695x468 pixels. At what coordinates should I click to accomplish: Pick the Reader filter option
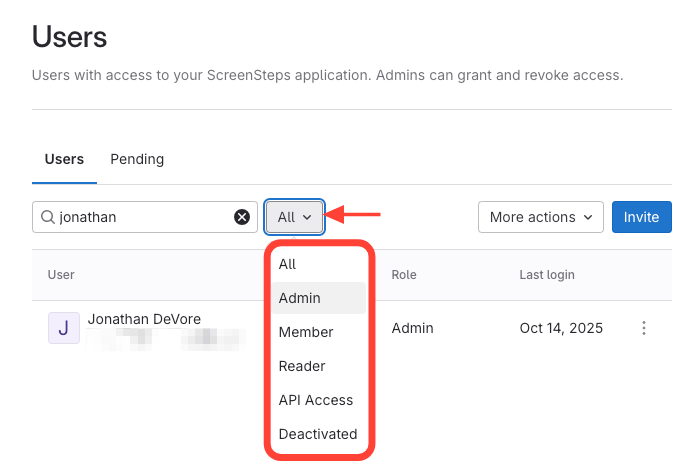click(x=302, y=366)
